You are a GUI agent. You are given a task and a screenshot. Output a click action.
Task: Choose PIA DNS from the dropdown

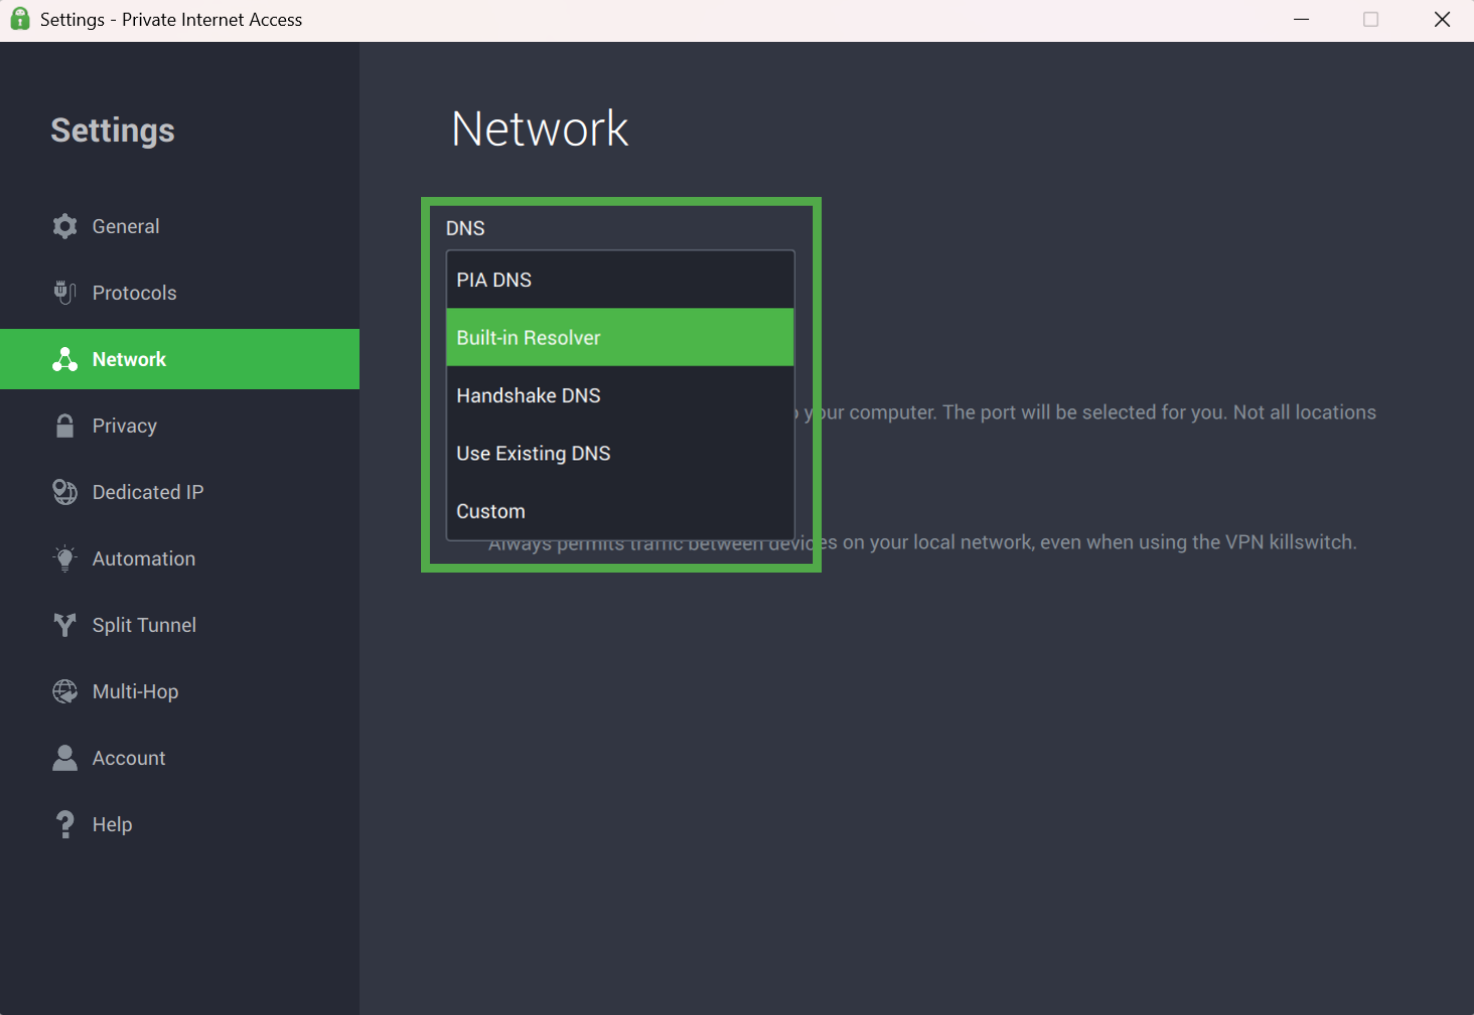[620, 280]
